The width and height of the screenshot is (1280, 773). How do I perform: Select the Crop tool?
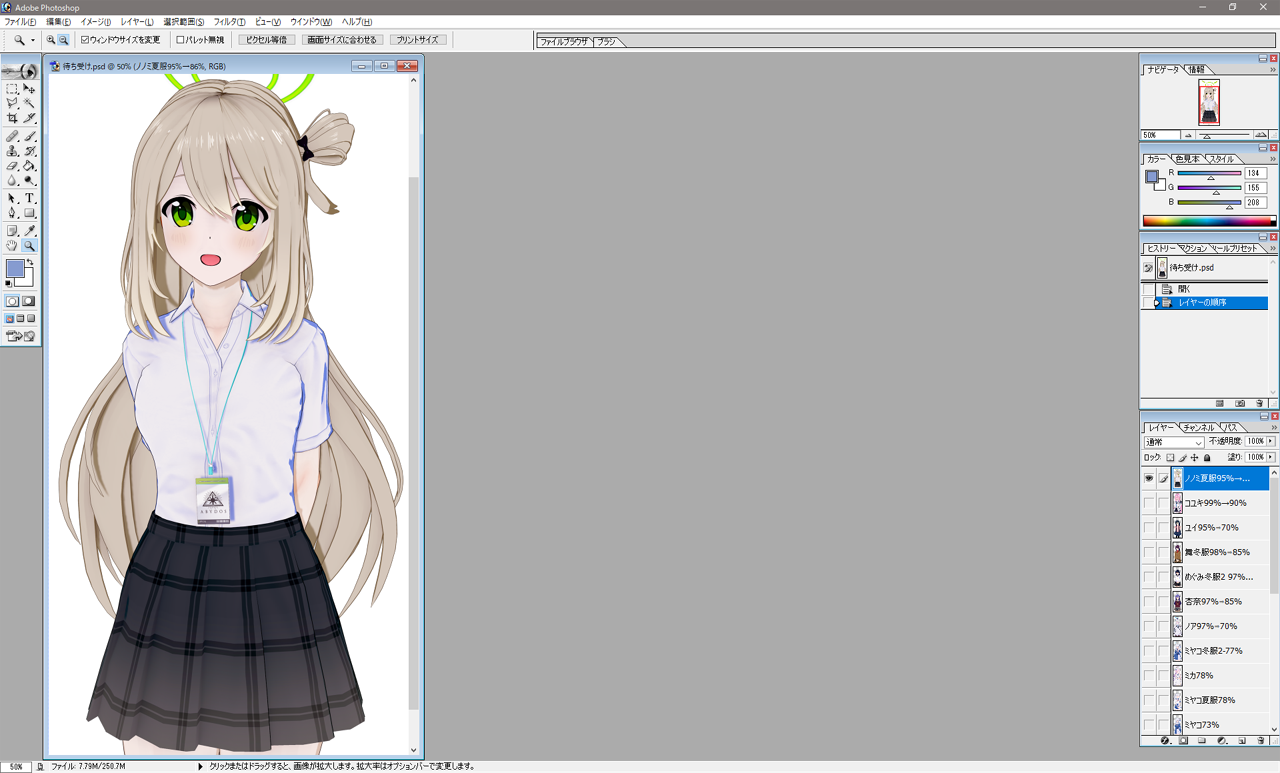pyautogui.click(x=12, y=118)
